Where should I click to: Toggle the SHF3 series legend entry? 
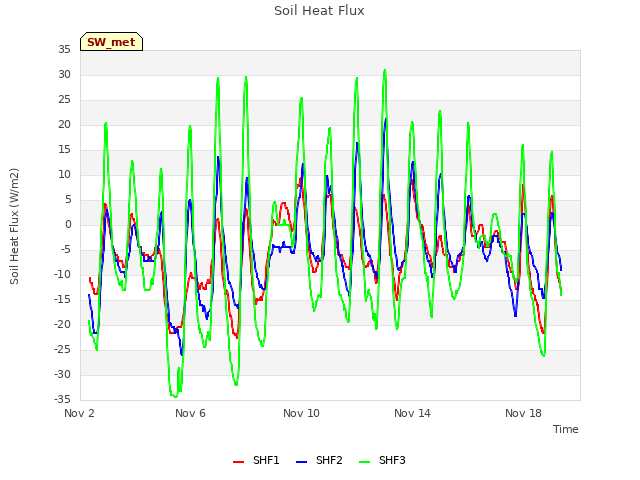[382, 460]
